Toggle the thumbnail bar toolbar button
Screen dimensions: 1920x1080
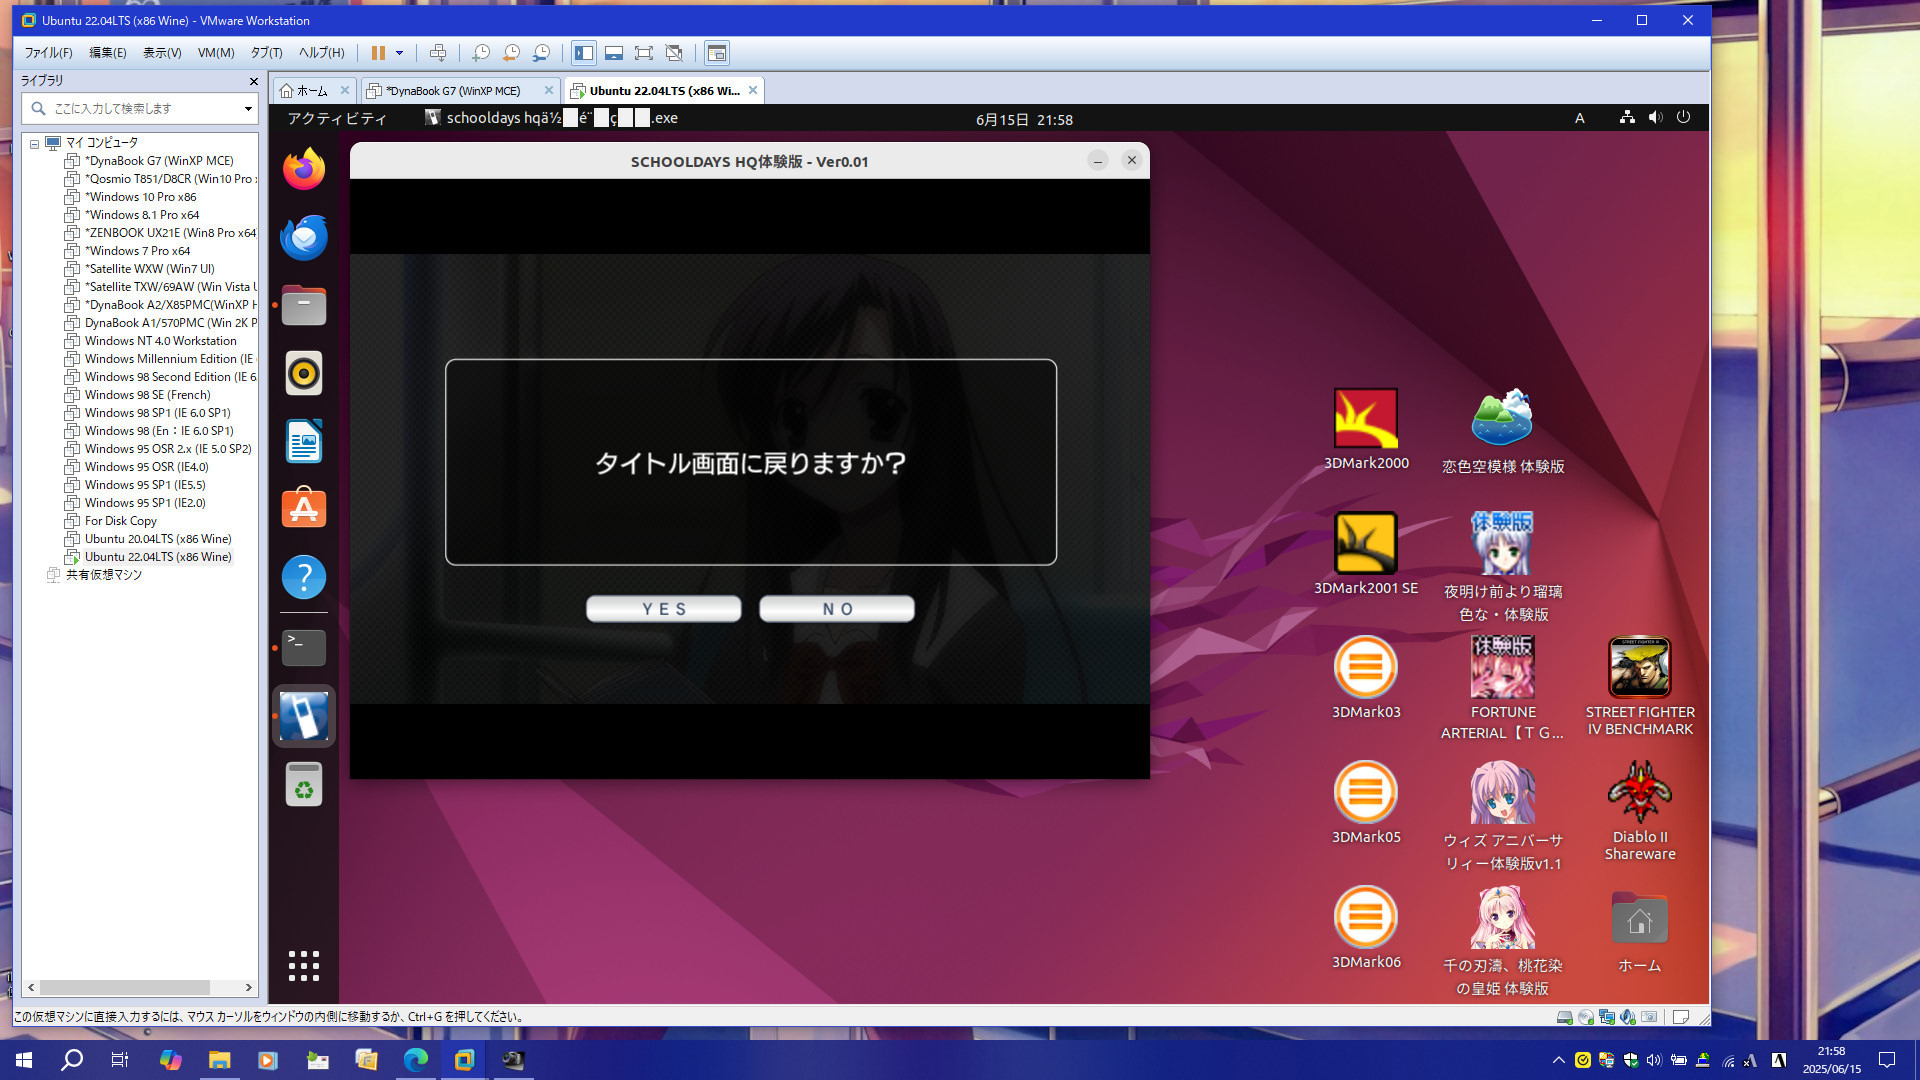(614, 53)
